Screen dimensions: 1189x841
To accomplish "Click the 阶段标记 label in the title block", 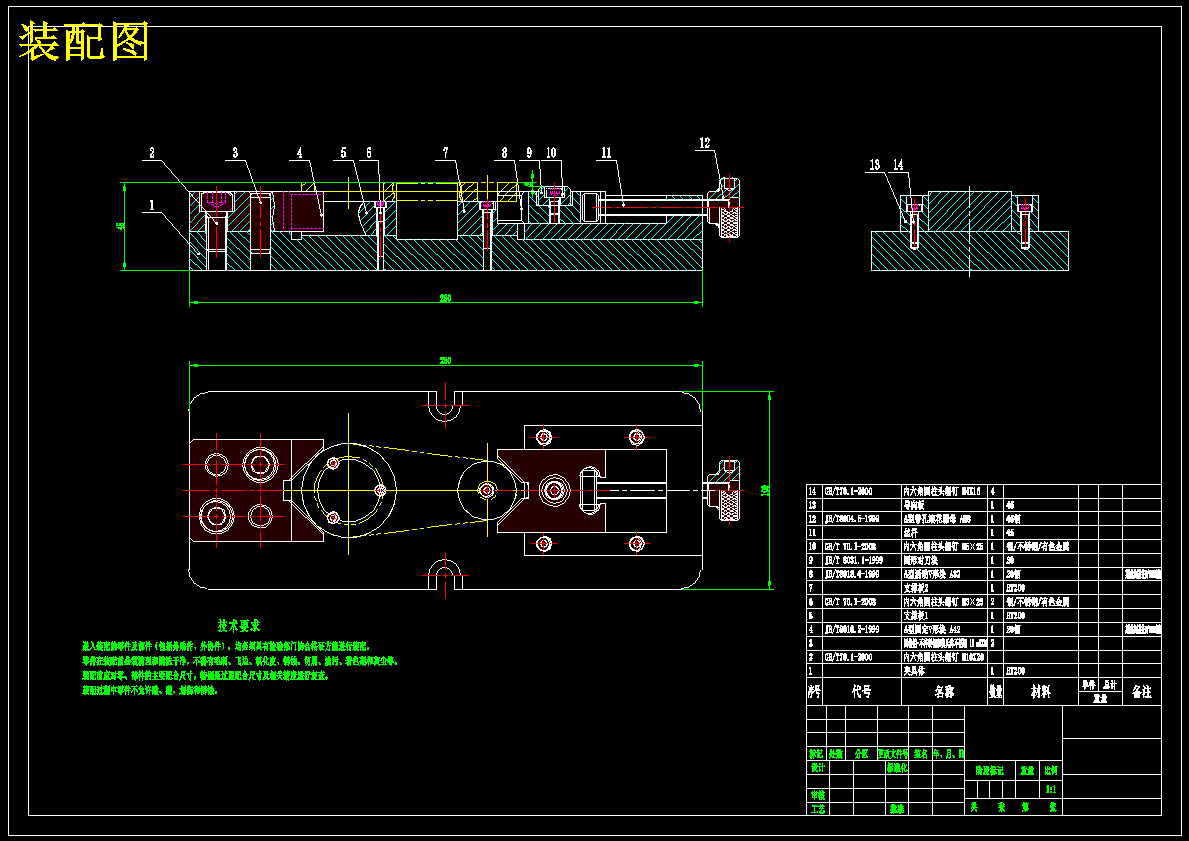I will (x=990, y=770).
